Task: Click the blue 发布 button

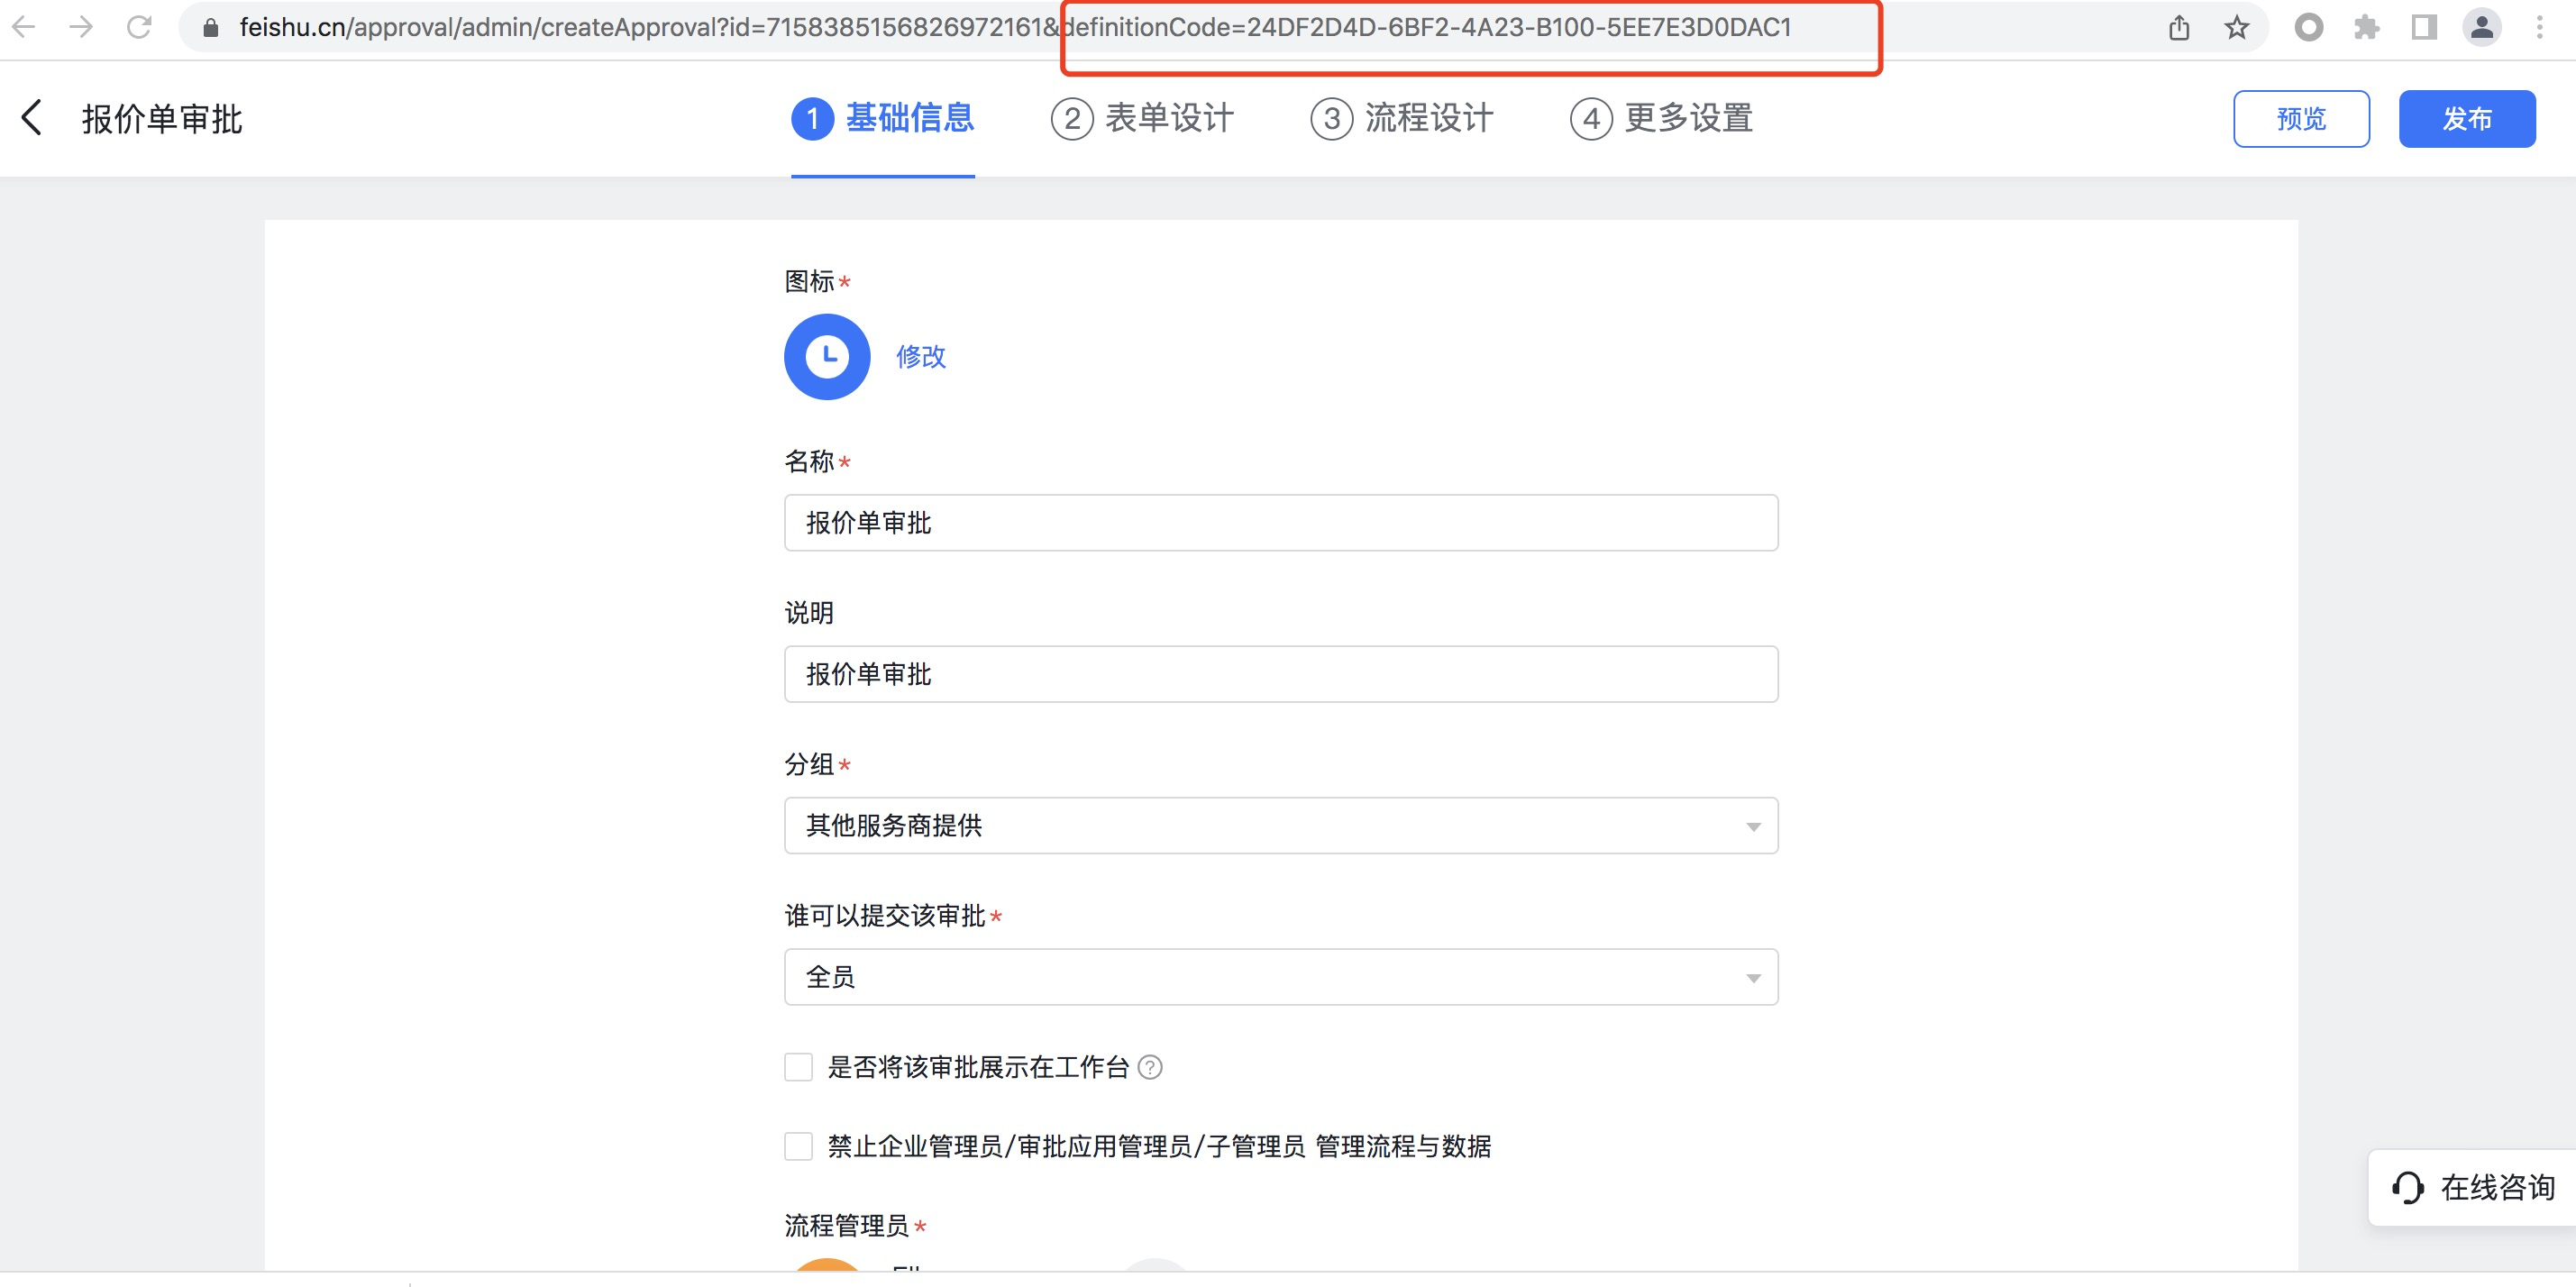Action: 2466,119
